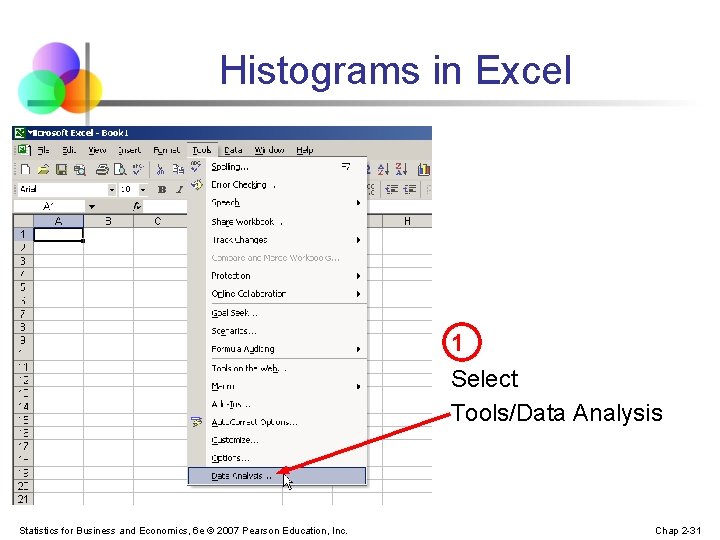Select AutoCorrect Options menu item

(x=277, y=422)
